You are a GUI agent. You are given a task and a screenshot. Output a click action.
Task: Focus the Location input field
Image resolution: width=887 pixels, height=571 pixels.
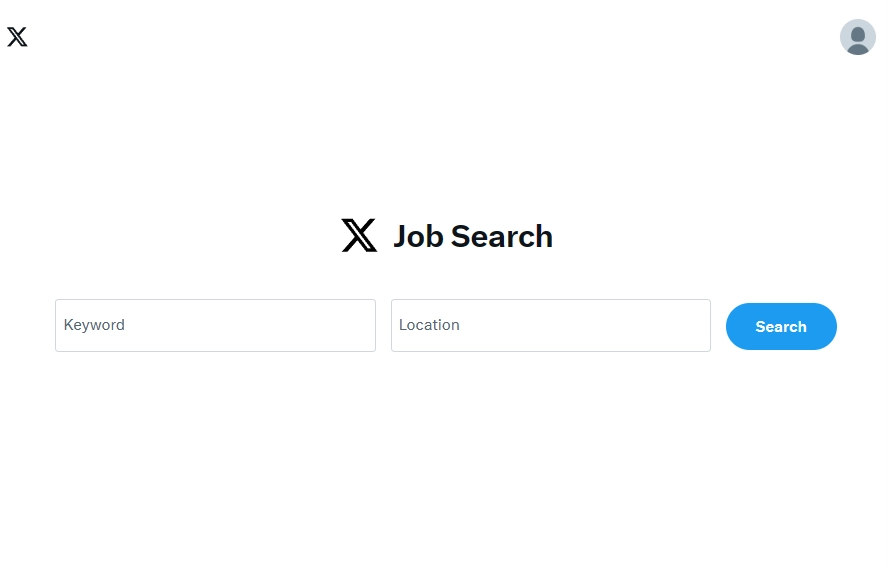point(550,325)
